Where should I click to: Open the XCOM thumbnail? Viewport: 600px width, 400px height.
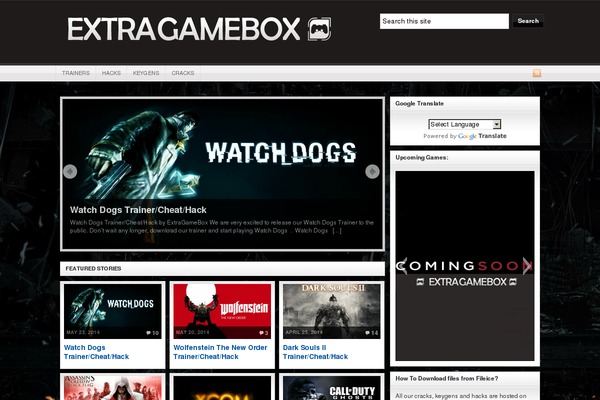222,388
